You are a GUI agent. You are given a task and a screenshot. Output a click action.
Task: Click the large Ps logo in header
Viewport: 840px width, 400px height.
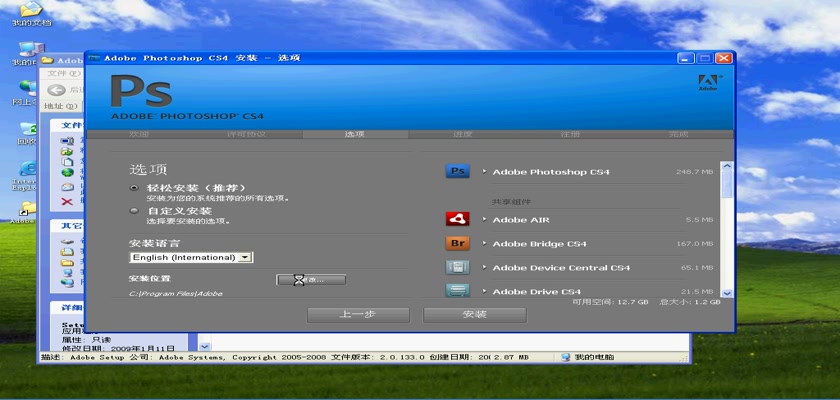tap(141, 92)
